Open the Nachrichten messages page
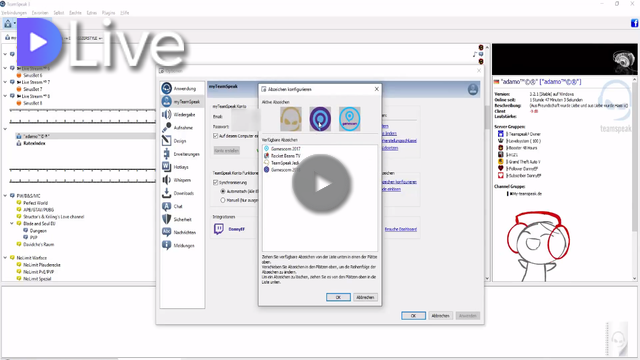The width and height of the screenshot is (640, 360). coord(180,232)
